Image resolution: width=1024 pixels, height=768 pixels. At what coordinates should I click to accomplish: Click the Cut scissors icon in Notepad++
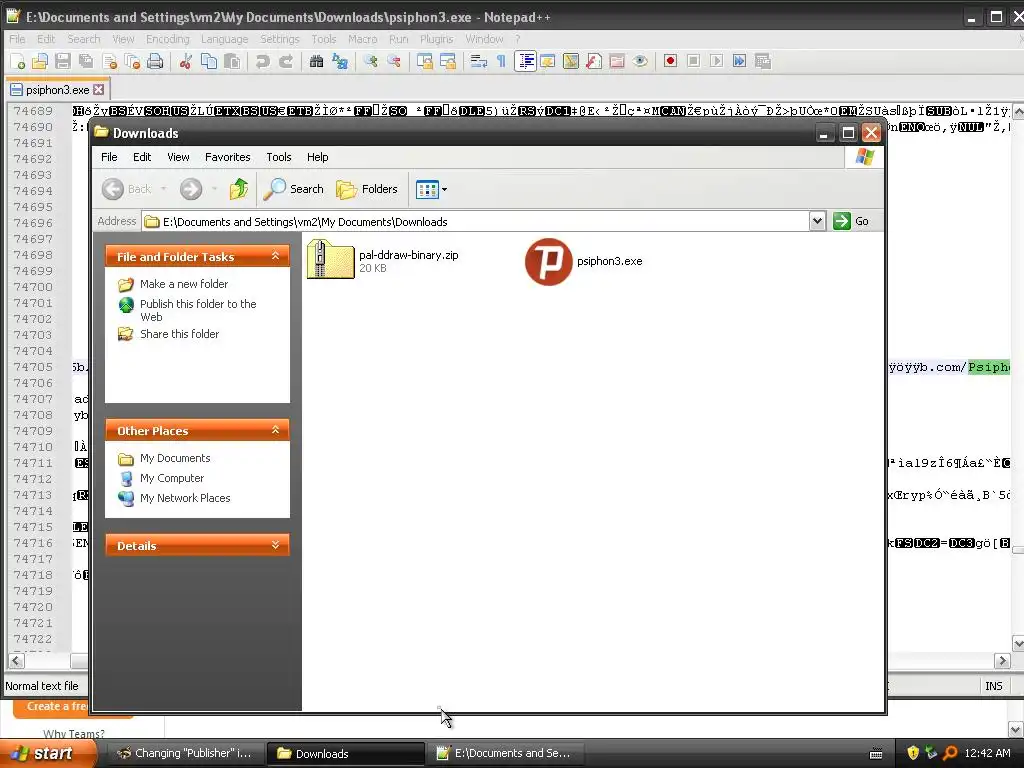pyautogui.click(x=185, y=61)
